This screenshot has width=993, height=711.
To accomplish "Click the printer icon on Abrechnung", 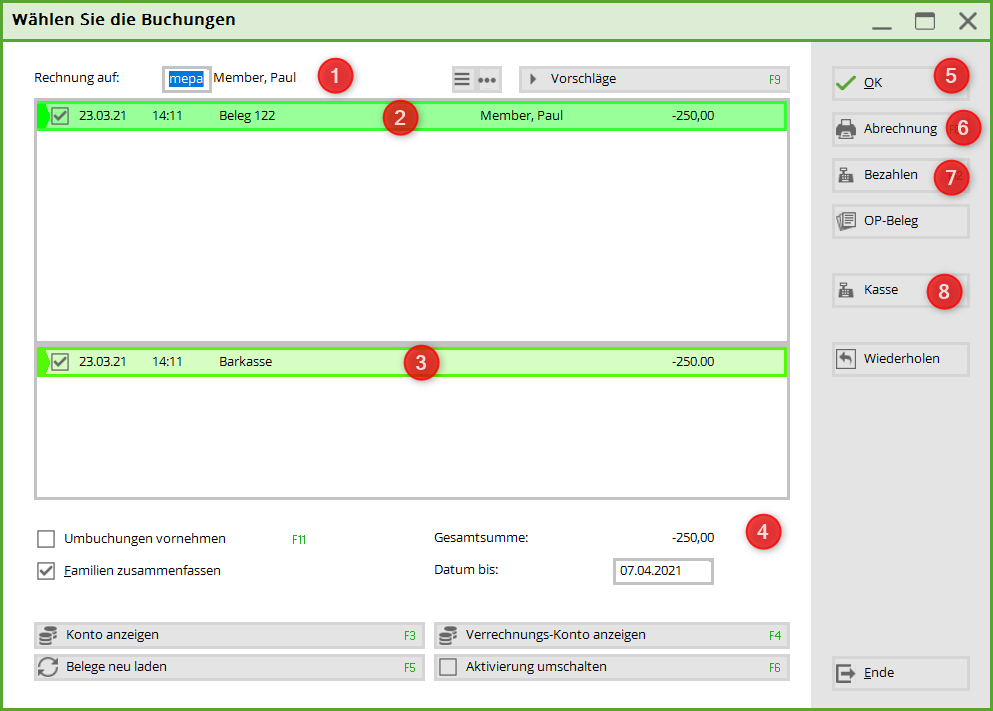I will point(846,129).
